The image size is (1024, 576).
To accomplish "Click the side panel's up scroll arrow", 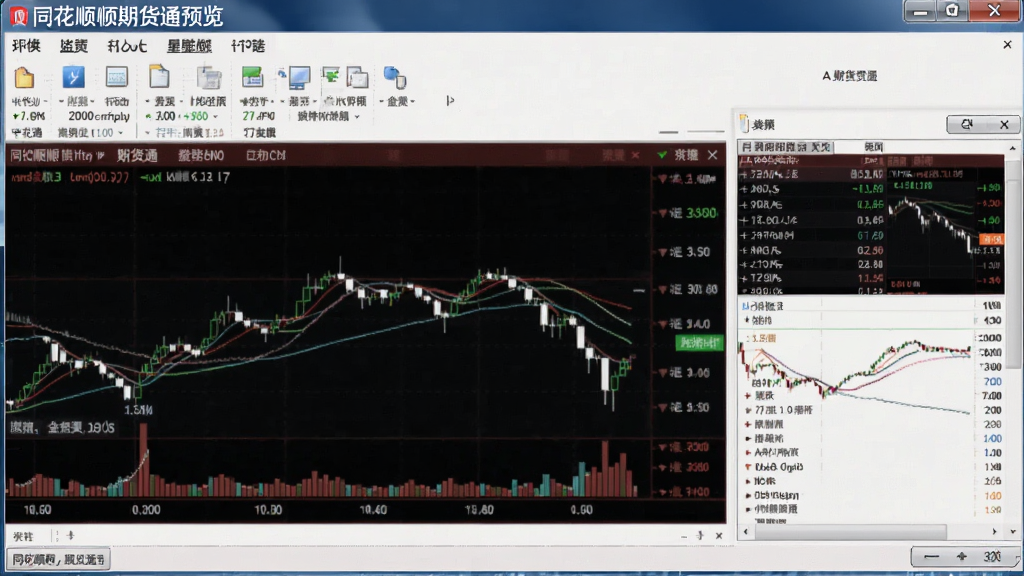I will pos(1013,148).
